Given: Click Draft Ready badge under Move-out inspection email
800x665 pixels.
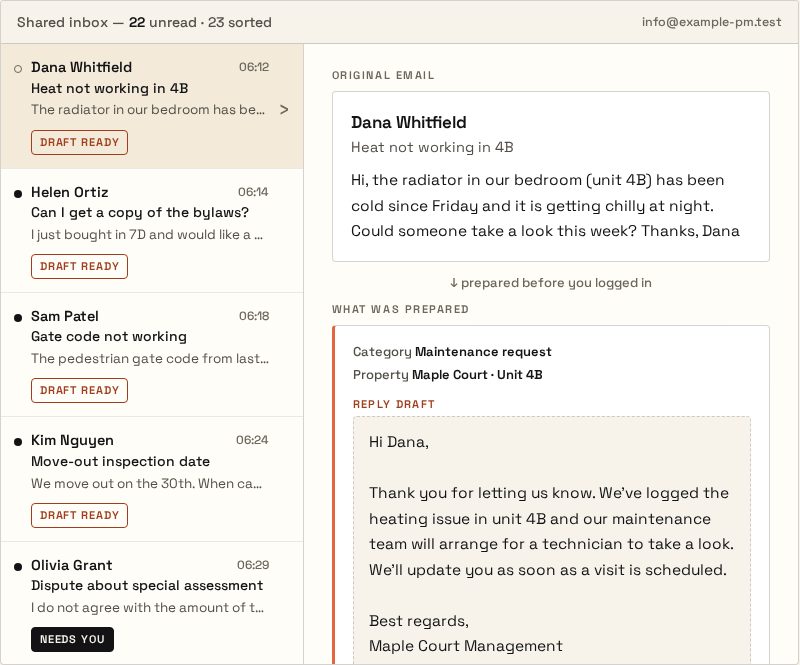Looking at the screenshot, I should (79, 515).
